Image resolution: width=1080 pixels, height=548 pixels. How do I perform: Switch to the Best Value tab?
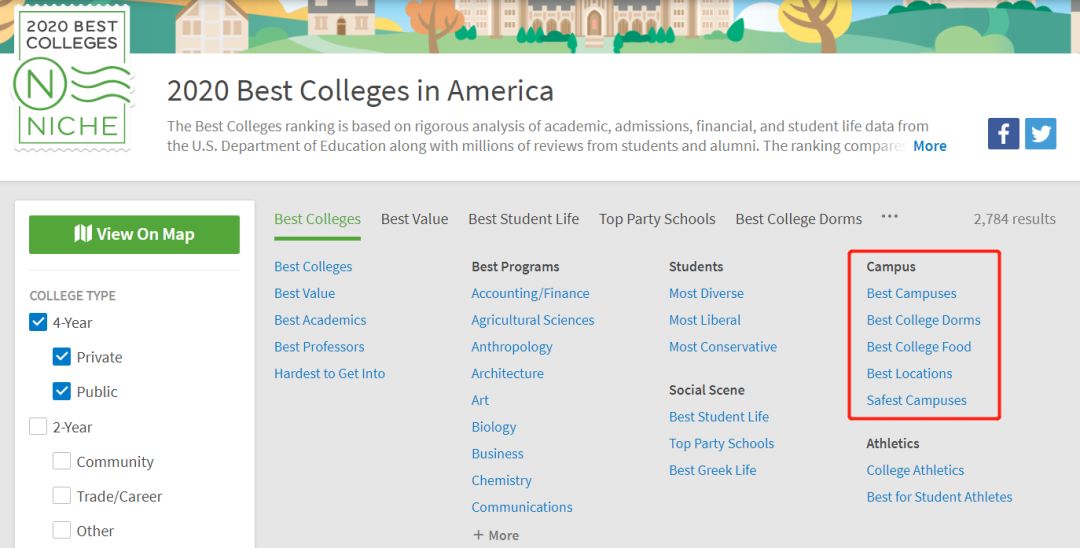pos(415,219)
